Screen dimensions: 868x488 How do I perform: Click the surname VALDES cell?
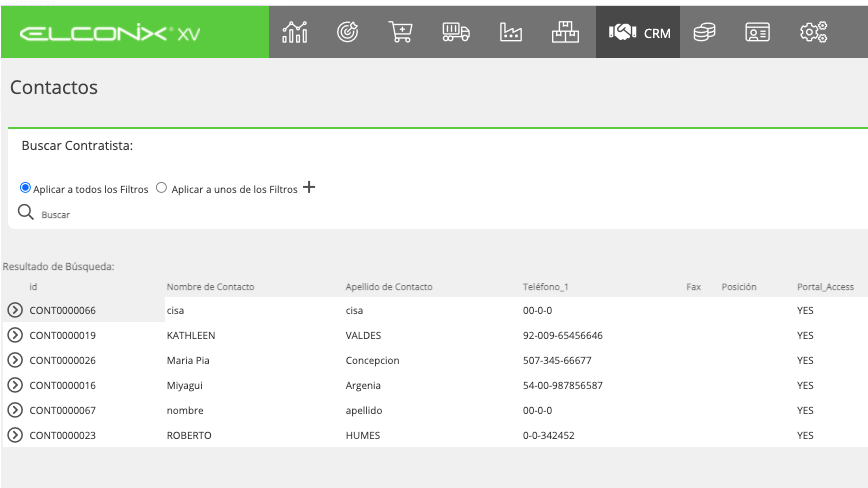click(x=363, y=335)
